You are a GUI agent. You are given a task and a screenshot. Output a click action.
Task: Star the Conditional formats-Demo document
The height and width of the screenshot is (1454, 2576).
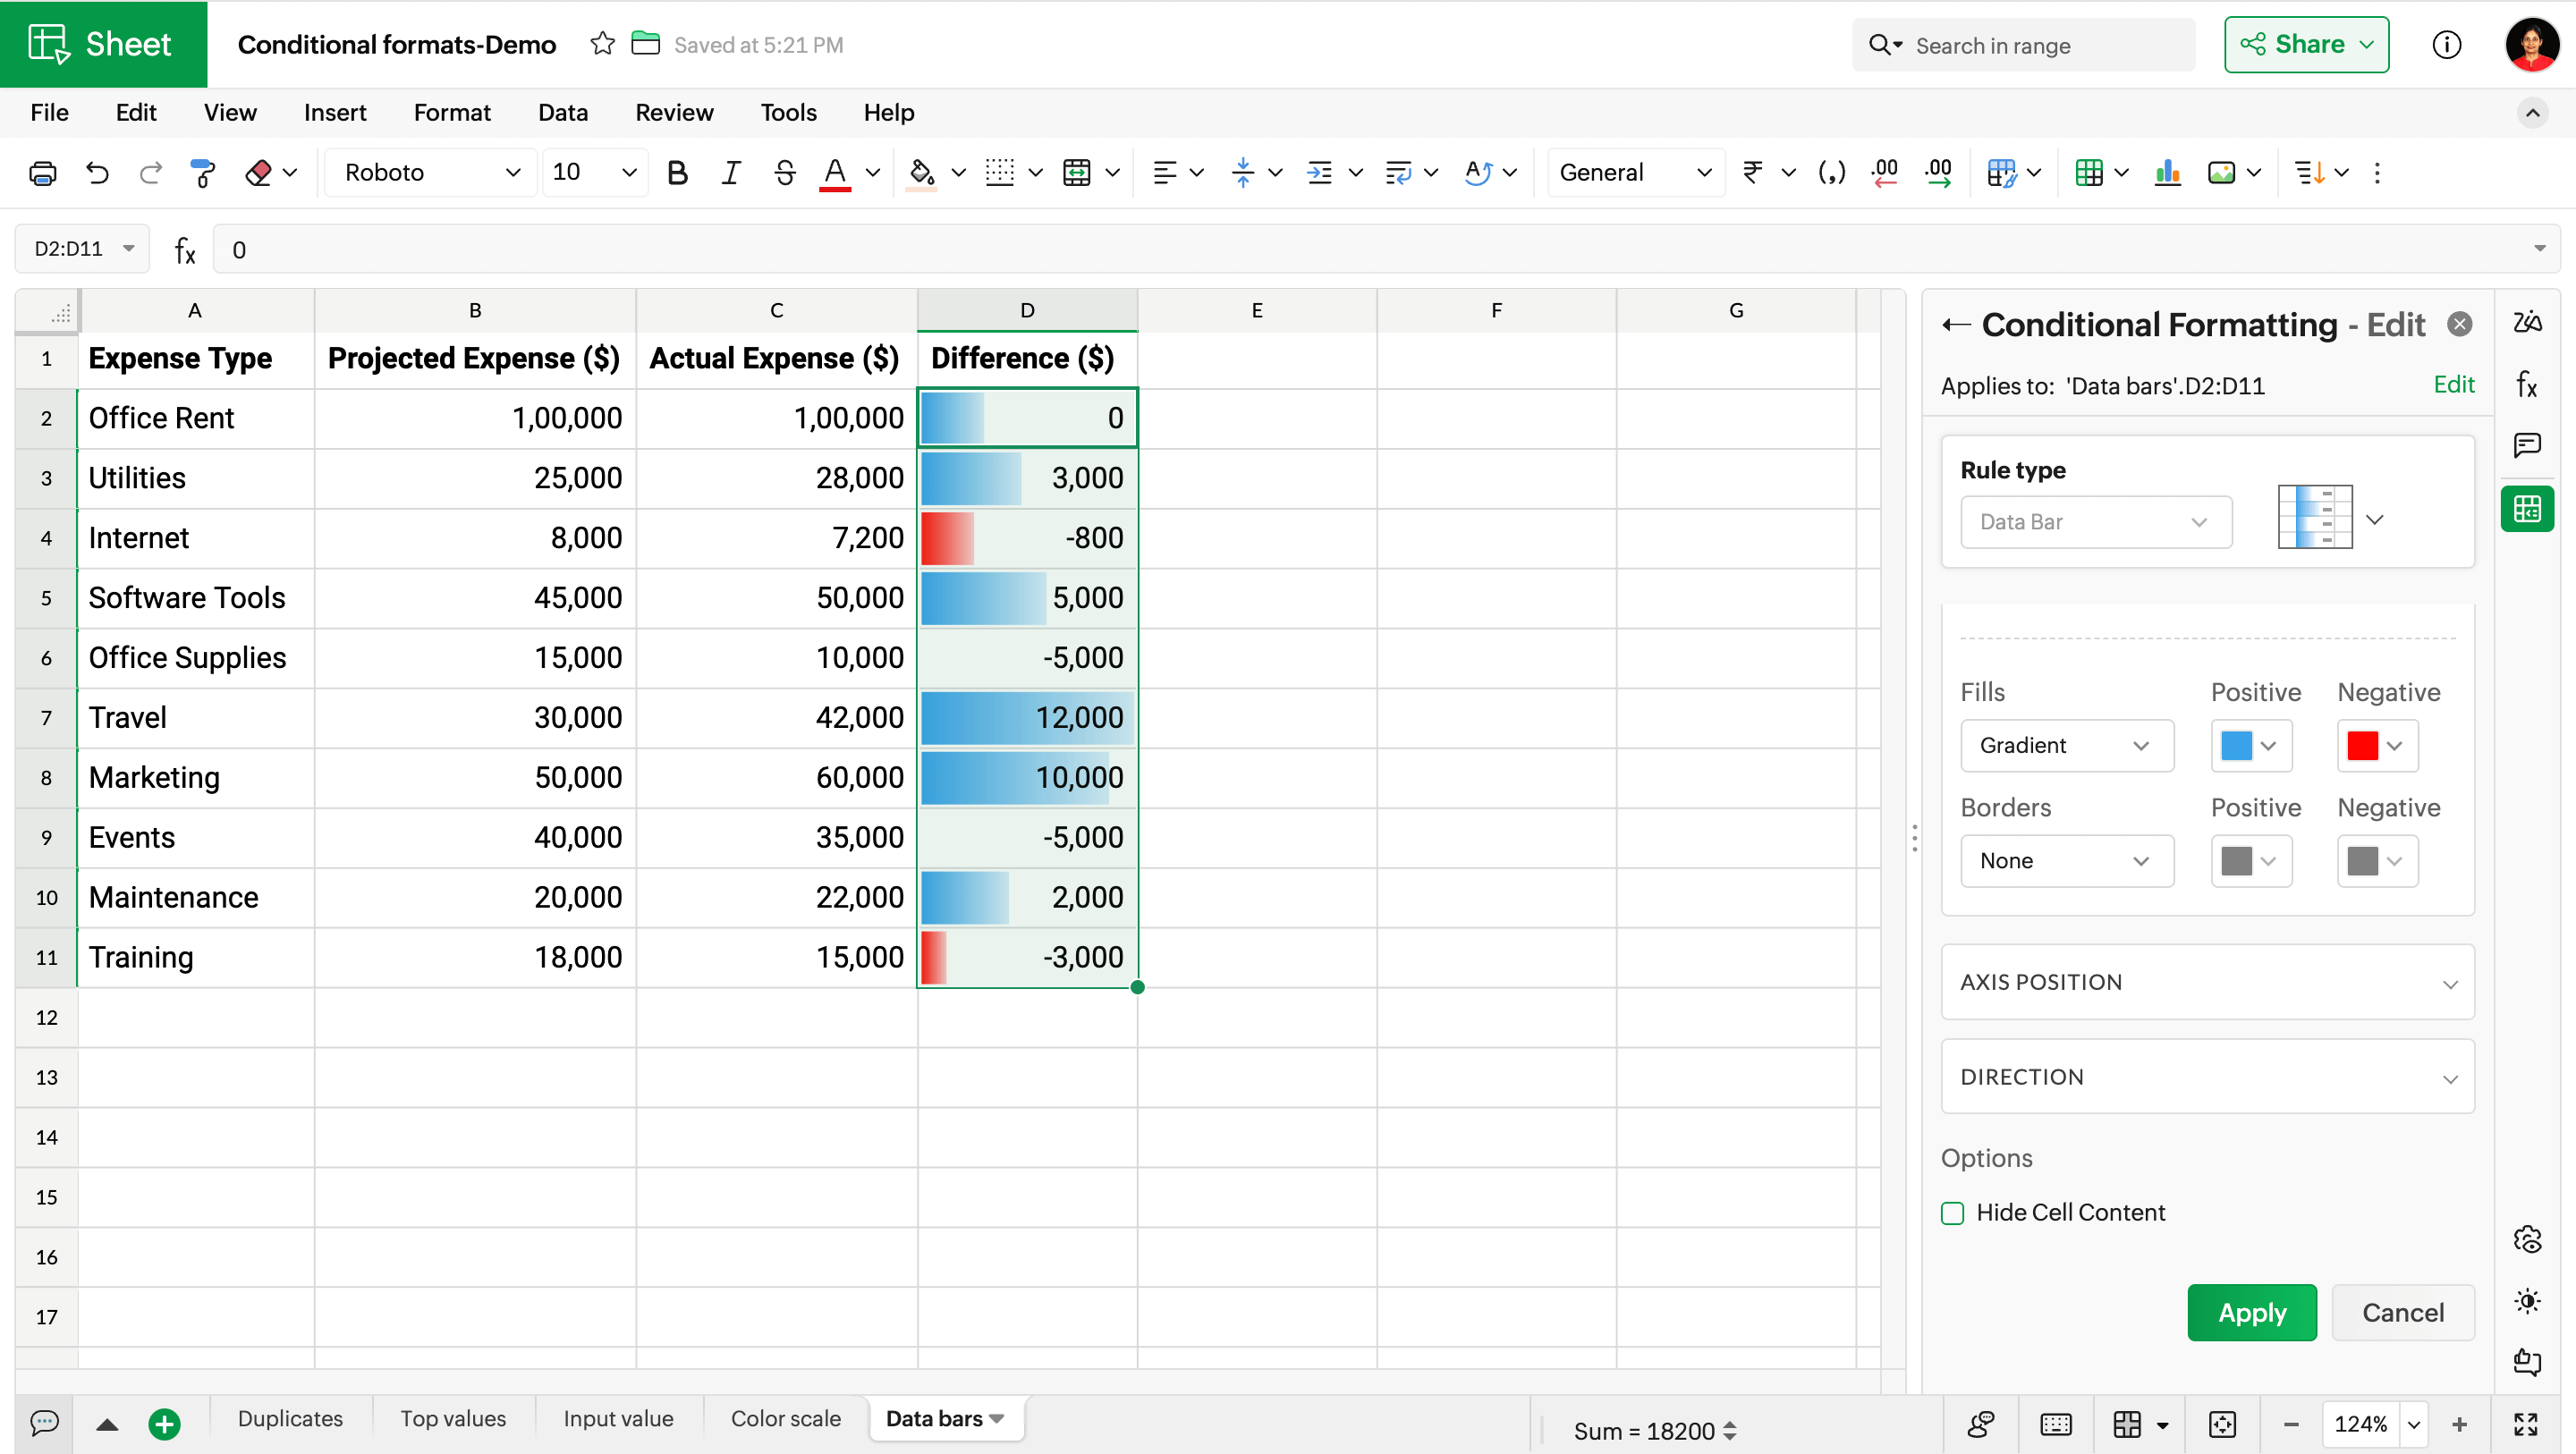point(602,44)
